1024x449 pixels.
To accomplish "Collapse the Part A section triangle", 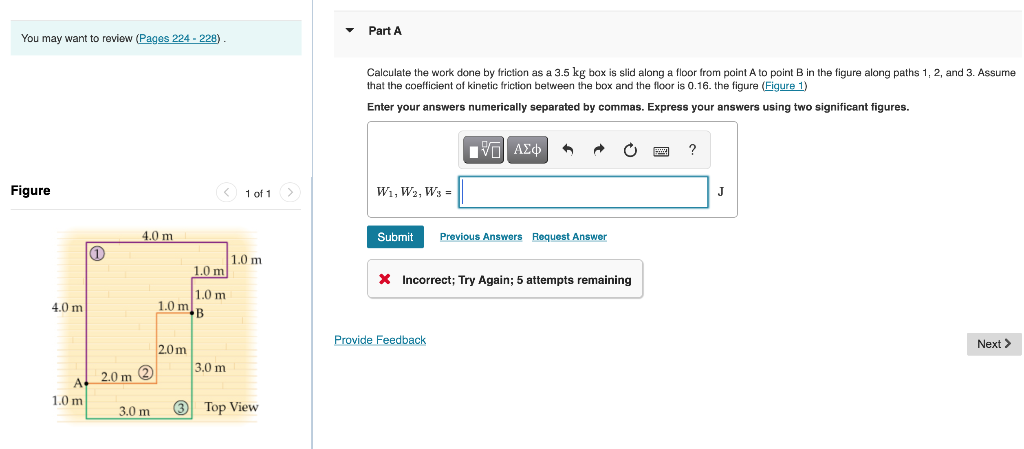I will 350,31.
